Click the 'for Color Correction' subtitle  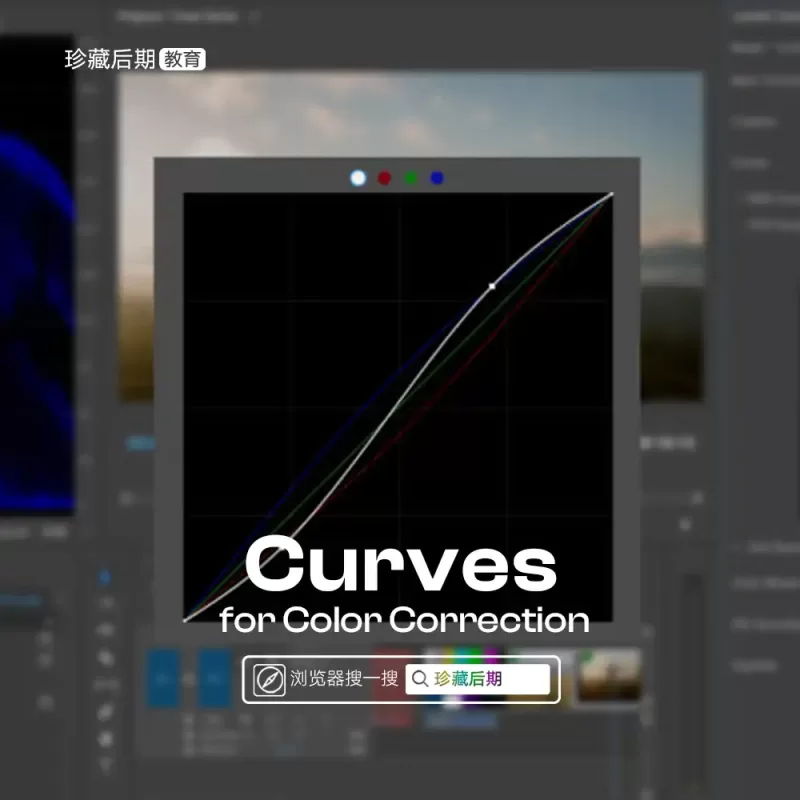coord(404,620)
